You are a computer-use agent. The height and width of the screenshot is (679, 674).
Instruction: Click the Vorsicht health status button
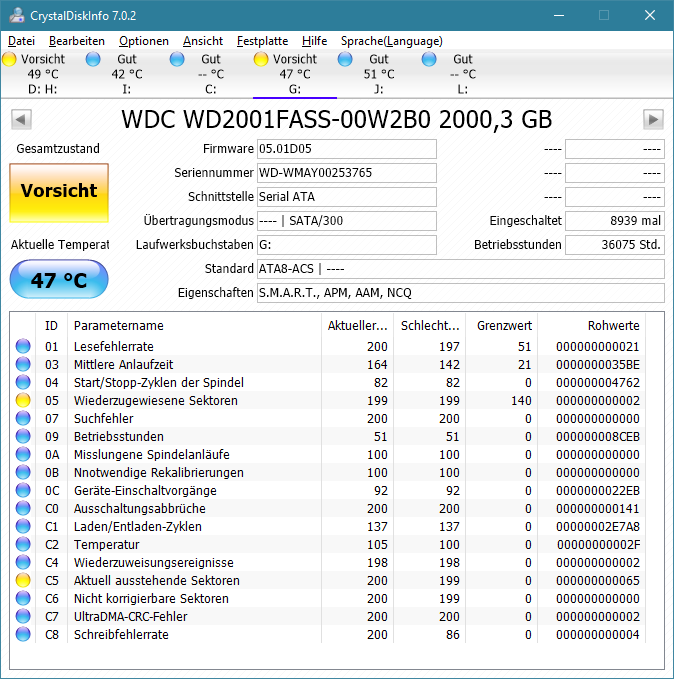pyautogui.click(x=59, y=193)
